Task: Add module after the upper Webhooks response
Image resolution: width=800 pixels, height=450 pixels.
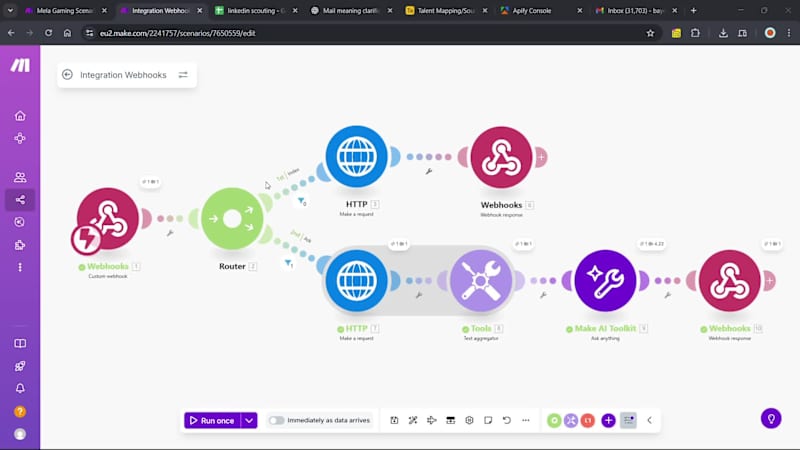Action: tap(541, 157)
